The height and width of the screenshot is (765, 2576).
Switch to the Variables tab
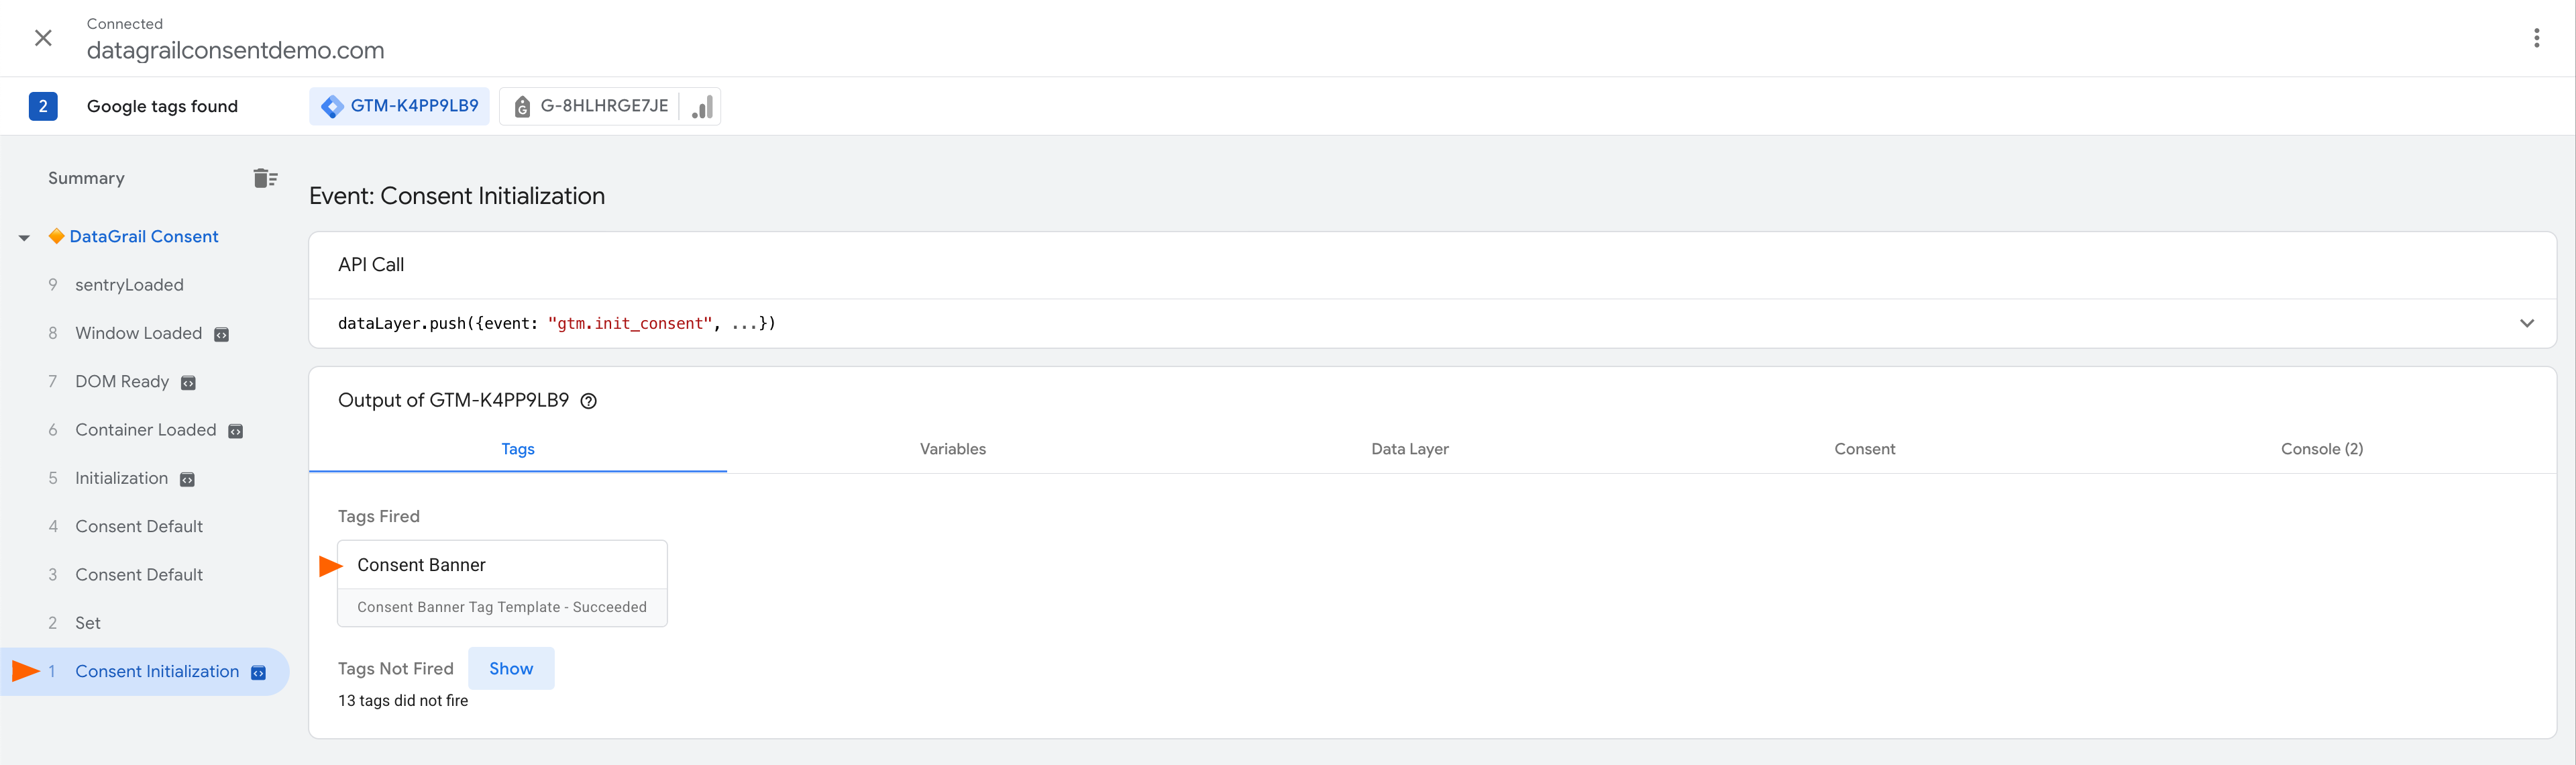point(953,449)
